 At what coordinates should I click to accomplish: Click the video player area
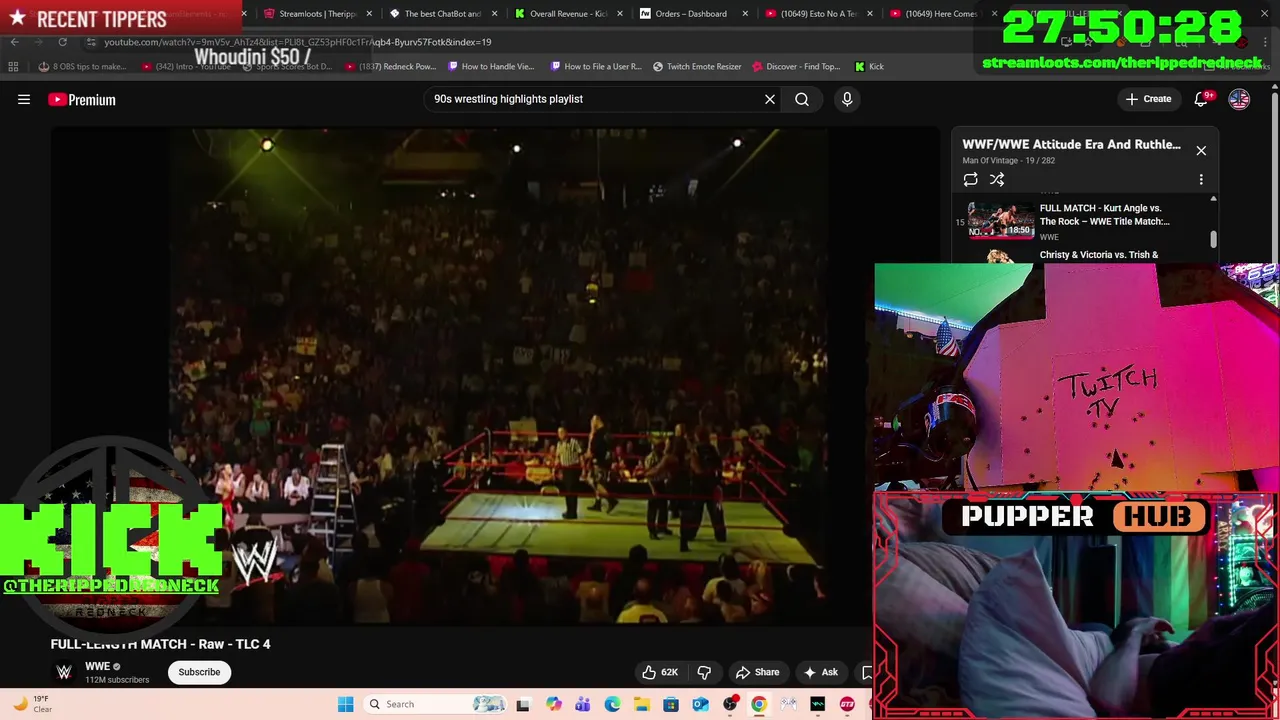click(x=496, y=376)
